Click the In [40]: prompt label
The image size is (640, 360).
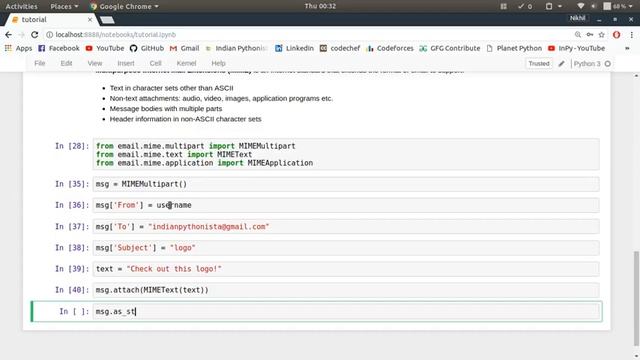click(x=72, y=290)
